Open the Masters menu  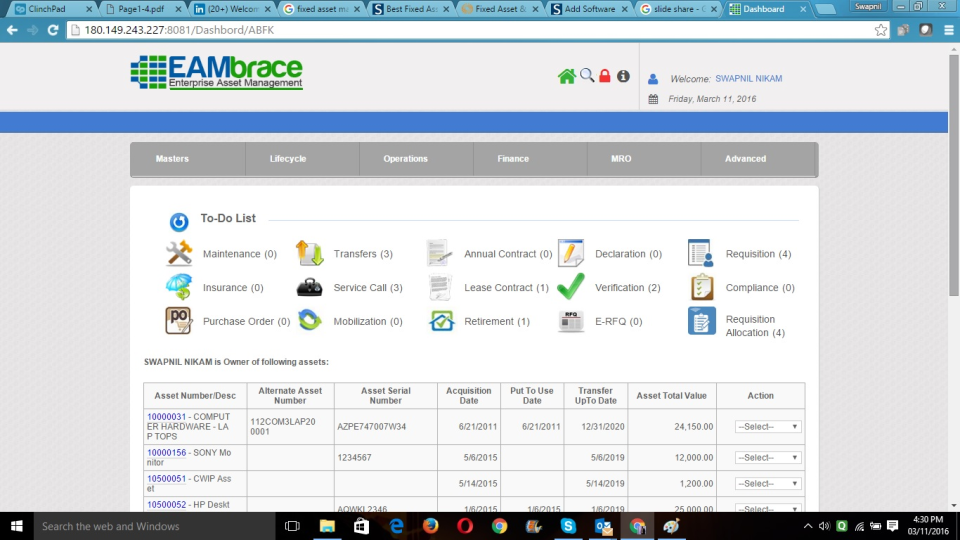coord(172,159)
